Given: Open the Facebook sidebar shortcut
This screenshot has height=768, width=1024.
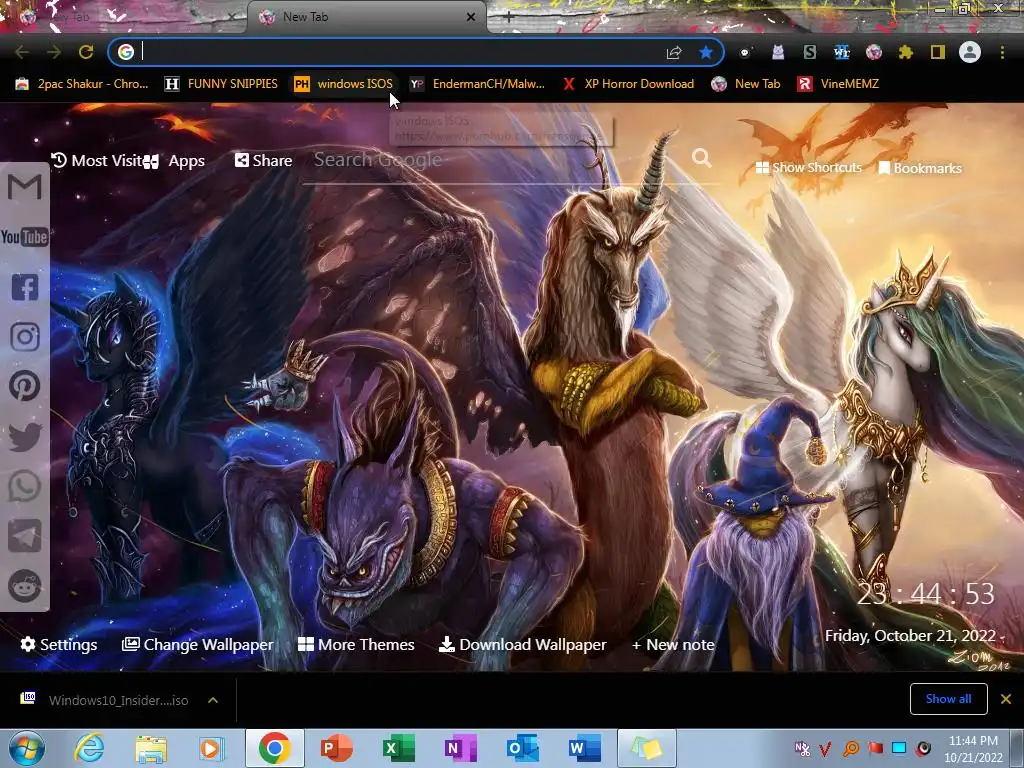Looking at the screenshot, I should (25, 287).
